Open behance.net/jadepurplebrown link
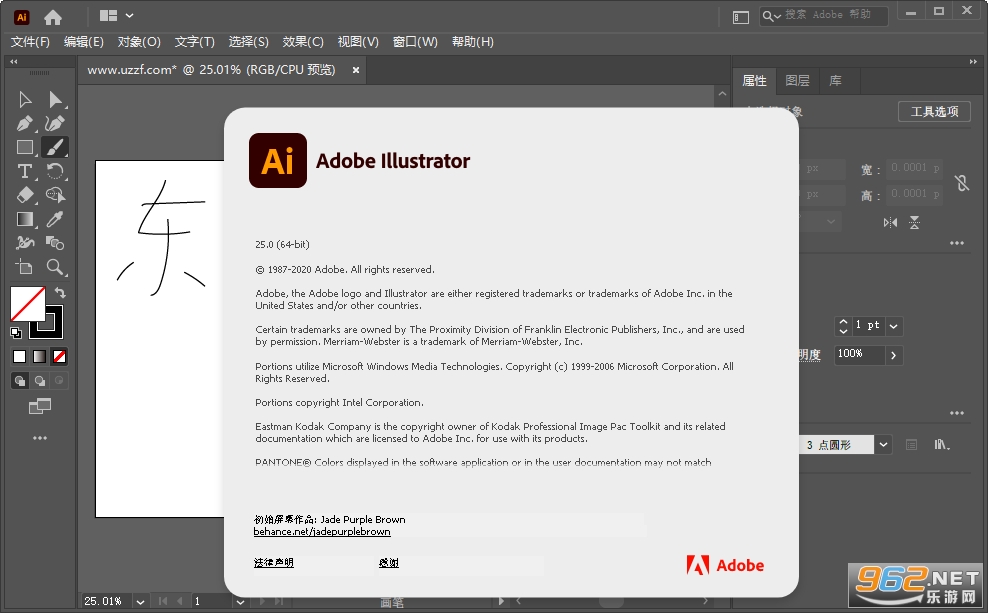This screenshot has height=613, width=988. click(322, 532)
